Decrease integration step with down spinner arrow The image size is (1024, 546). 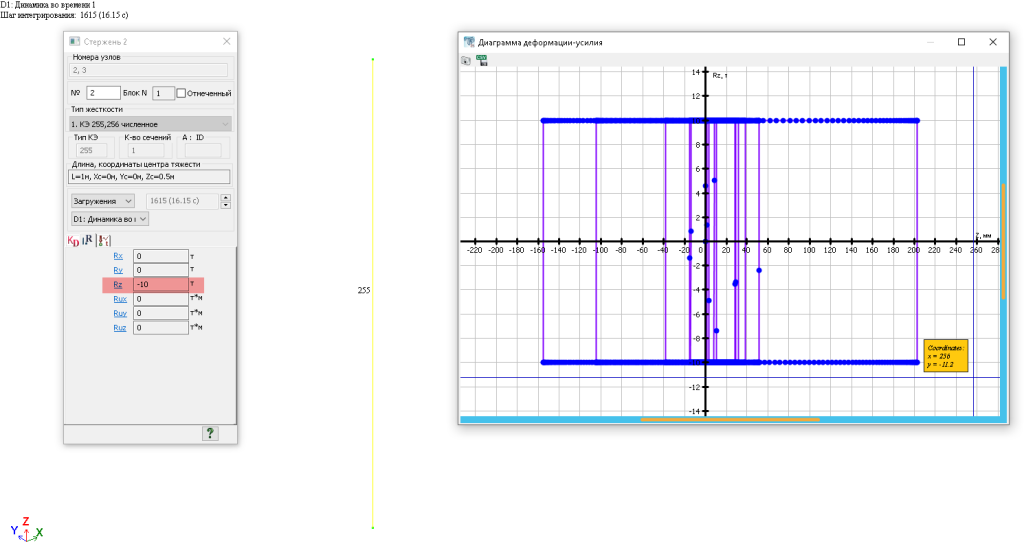(x=225, y=205)
